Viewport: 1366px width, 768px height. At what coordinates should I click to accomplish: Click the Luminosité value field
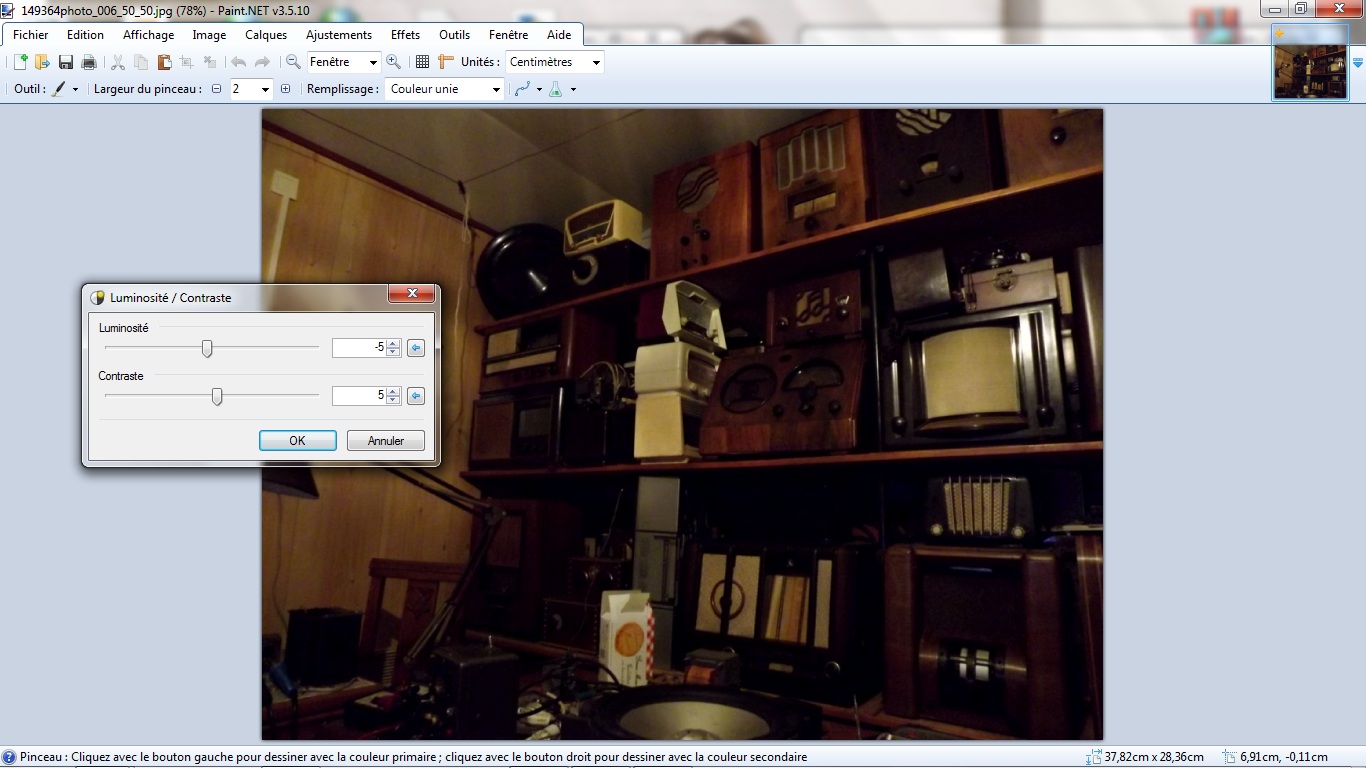point(359,348)
